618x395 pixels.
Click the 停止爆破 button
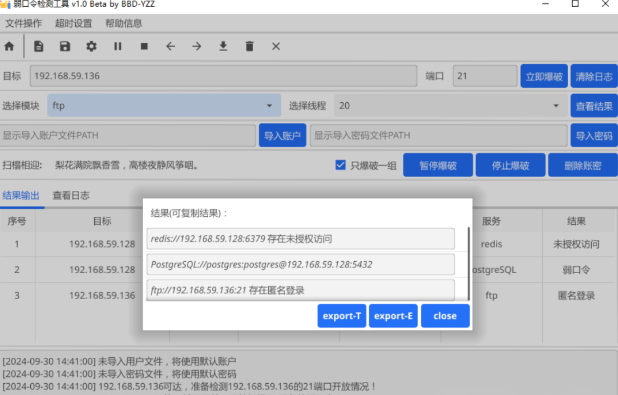(x=510, y=165)
